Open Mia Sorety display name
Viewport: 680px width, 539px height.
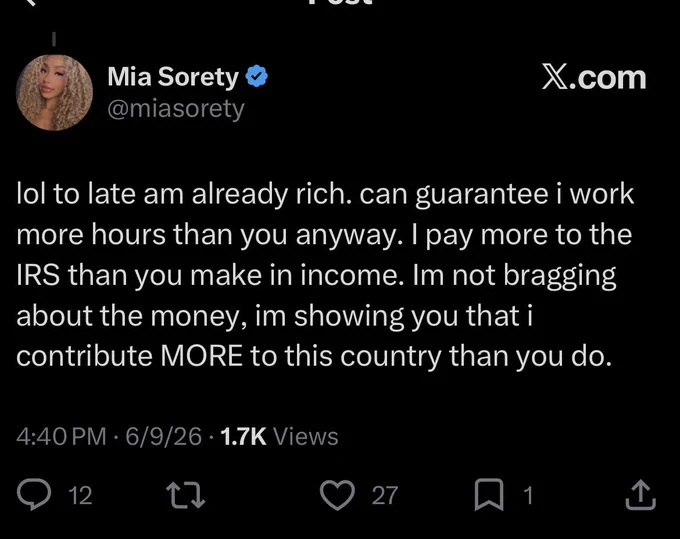click(x=173, y=76)
